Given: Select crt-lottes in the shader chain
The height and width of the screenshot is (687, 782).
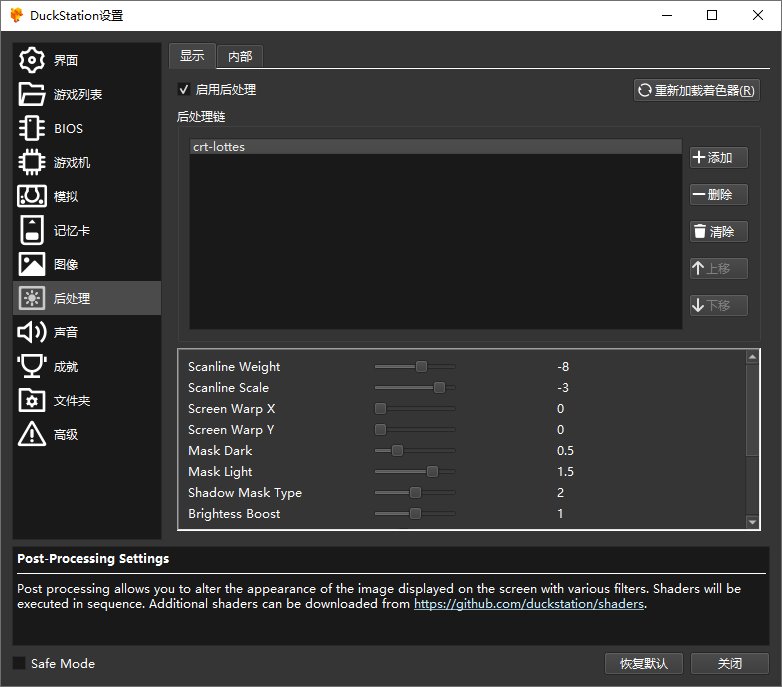Looking at the screenshot, I should (435, 147).
